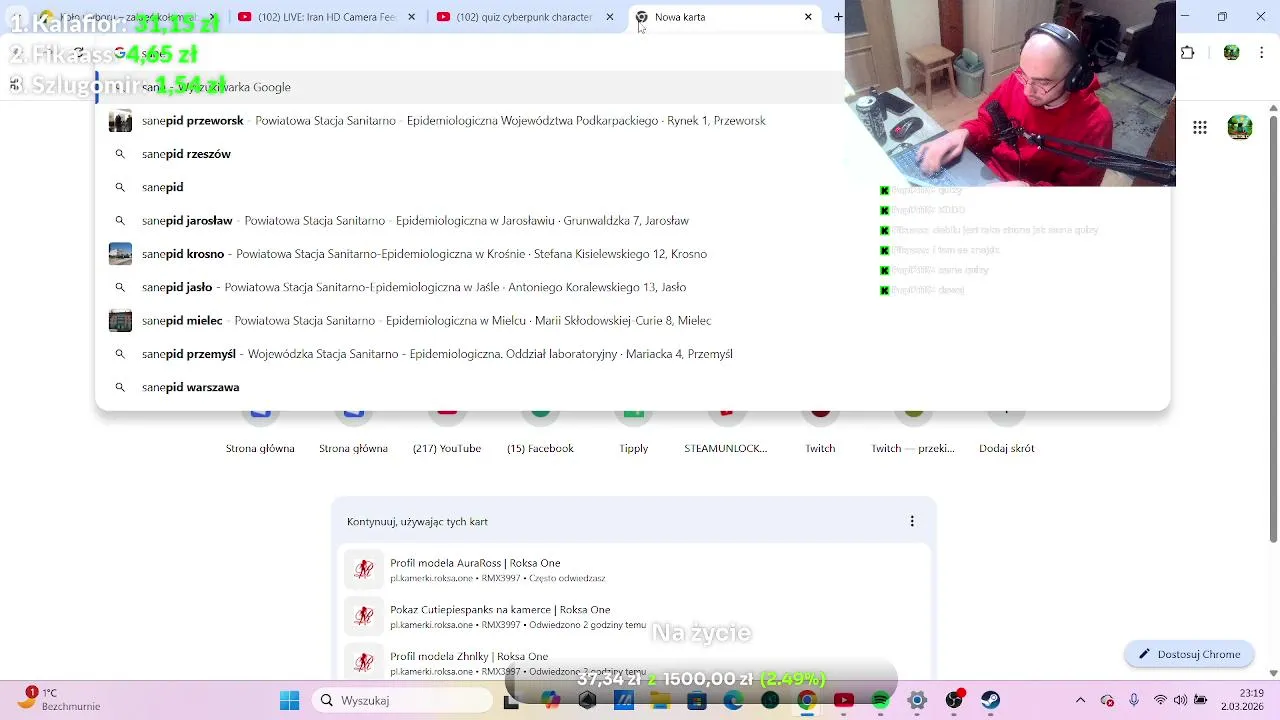
Task: Expand the hidden tray icons chevron
Action: point(1080,700)
